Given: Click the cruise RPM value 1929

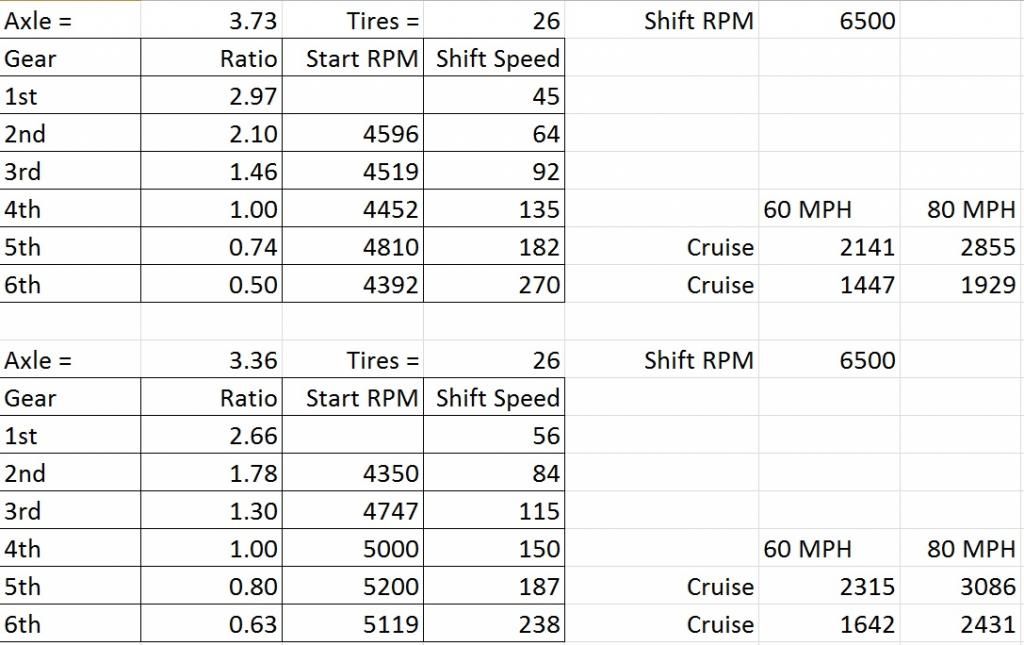Looking at the screenshot, I should pos(987,285).
